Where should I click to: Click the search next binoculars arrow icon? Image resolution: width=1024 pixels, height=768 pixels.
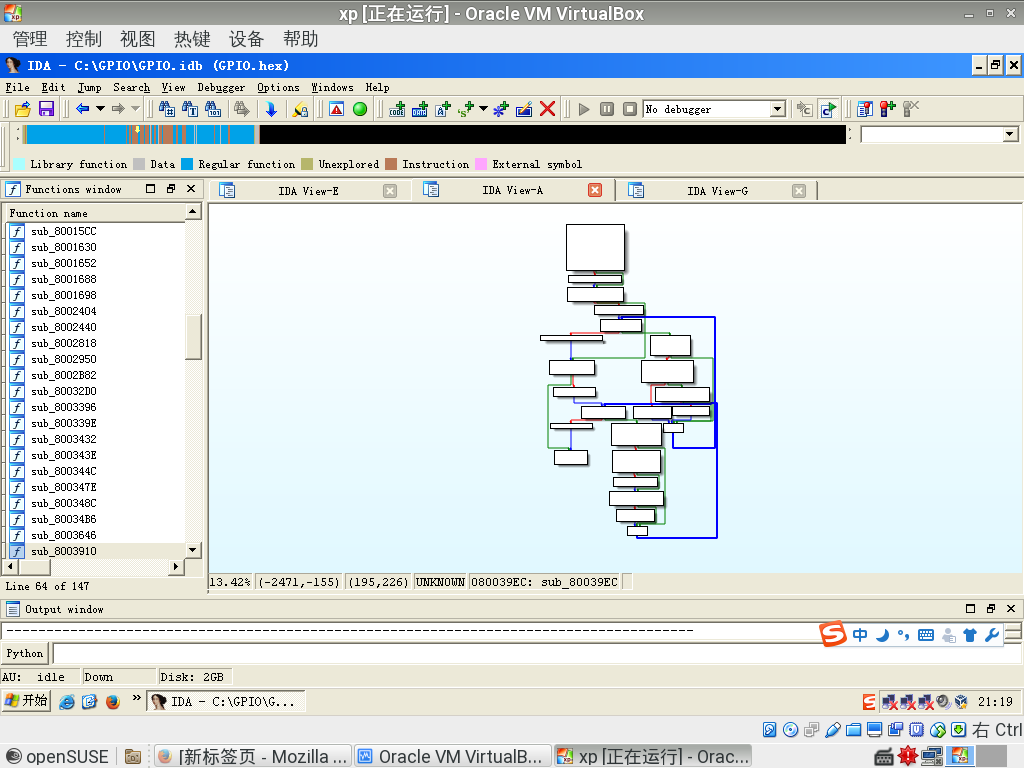pyautogui.click(x=242, y=109)
